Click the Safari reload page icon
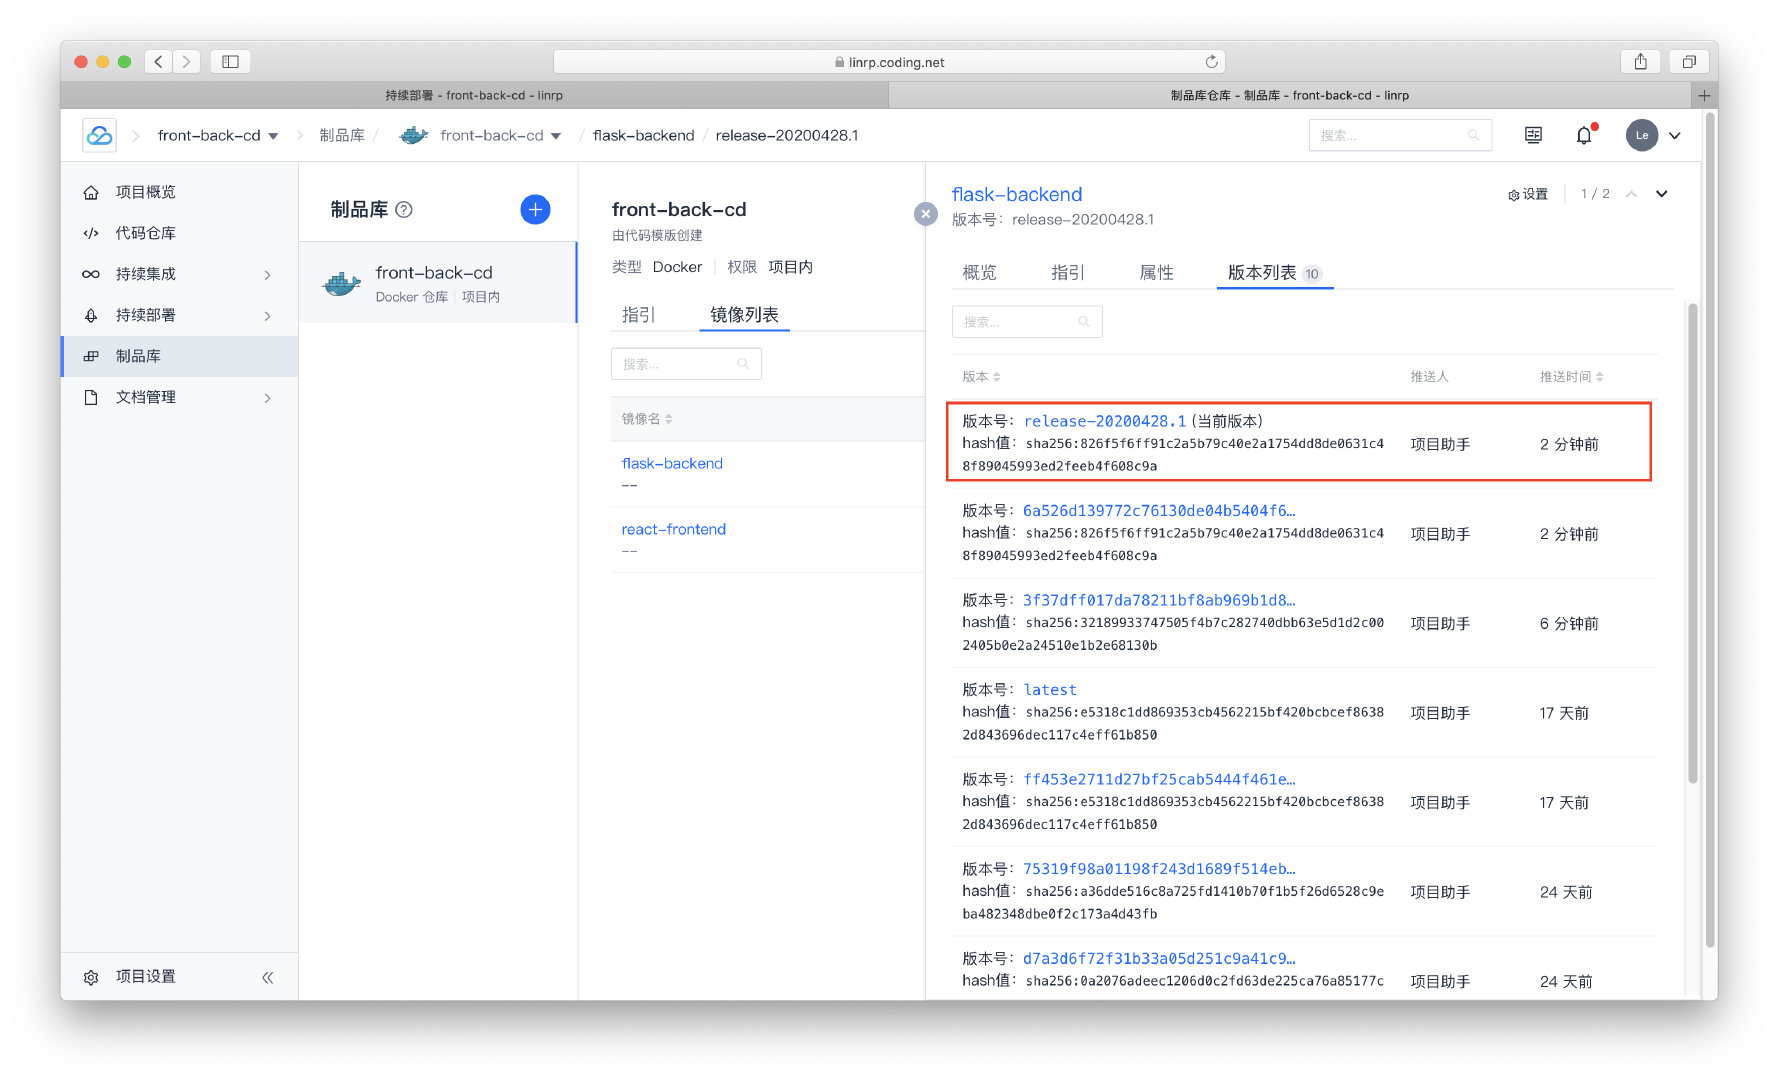The image size is (1778, 1080). click(x=1211, y=62)
